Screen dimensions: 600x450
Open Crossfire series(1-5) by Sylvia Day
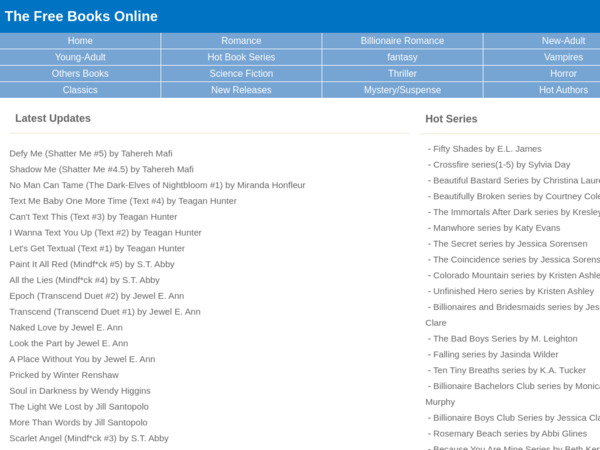pos(501,165)
